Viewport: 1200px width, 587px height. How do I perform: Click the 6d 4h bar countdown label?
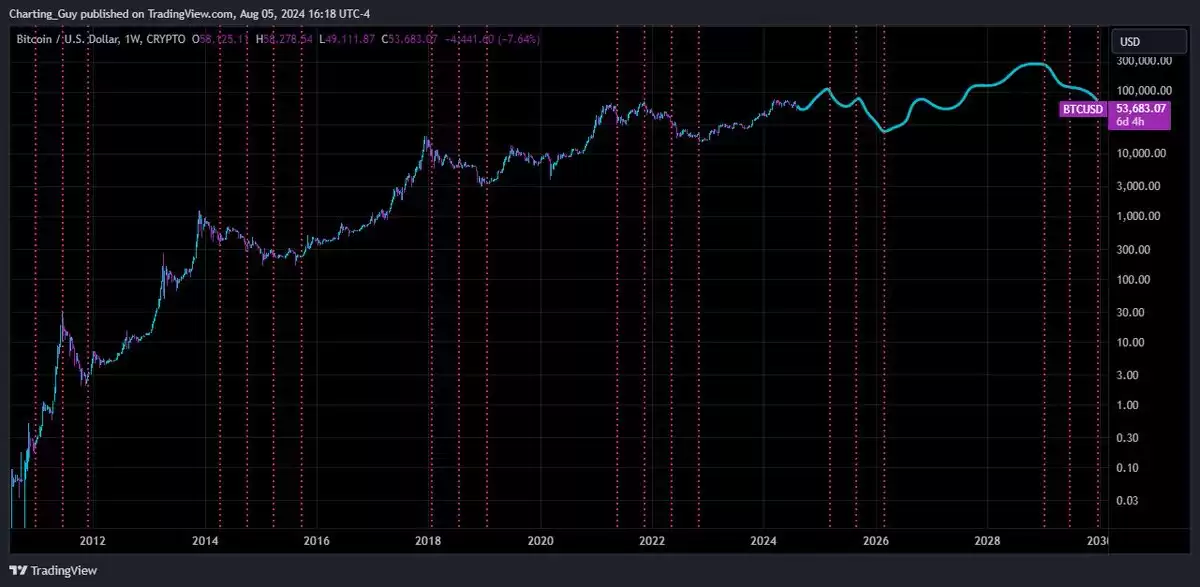1131,122
